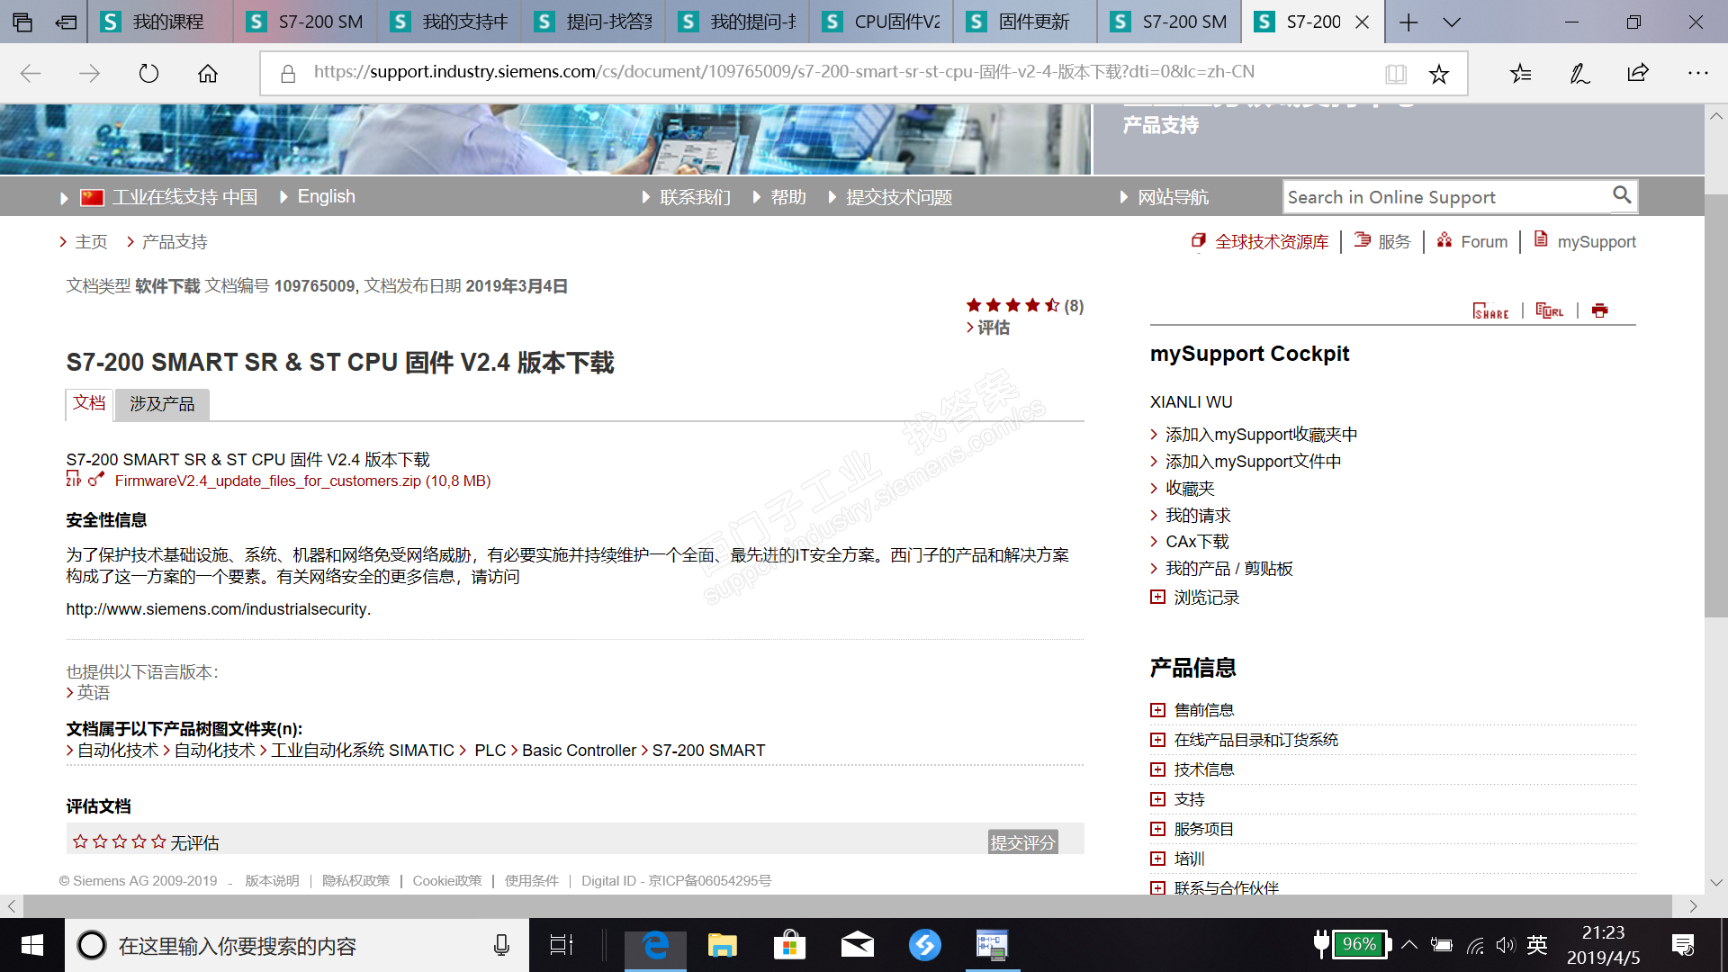This screenshot has width=1728, height=972.
Task: Click the red SHARE icon
Action: [1490, 311]
